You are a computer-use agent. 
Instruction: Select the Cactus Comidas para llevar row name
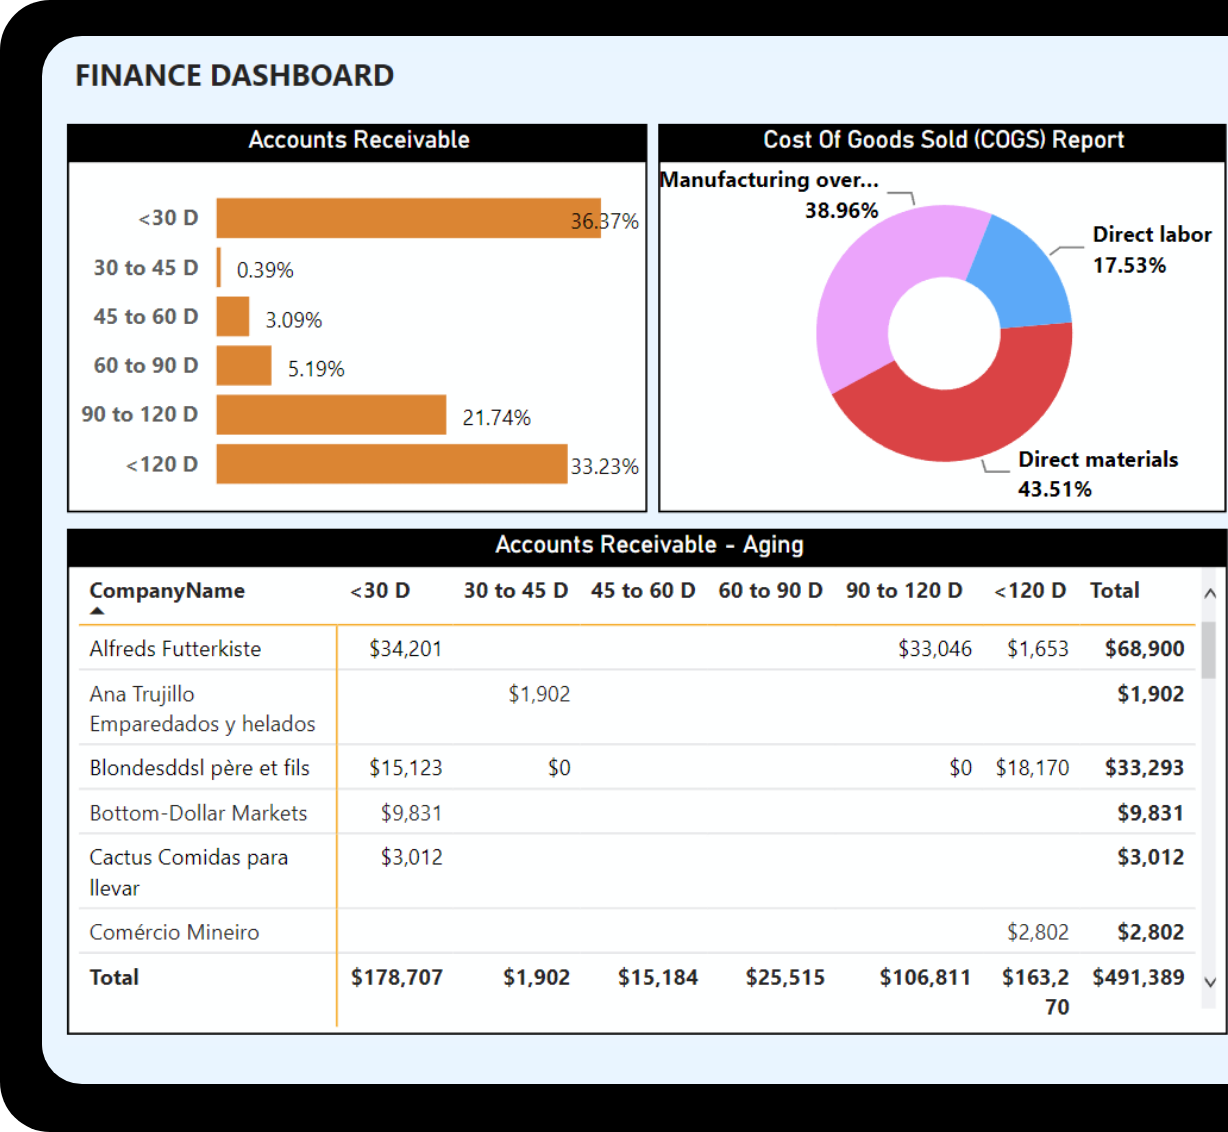(189, 872)
